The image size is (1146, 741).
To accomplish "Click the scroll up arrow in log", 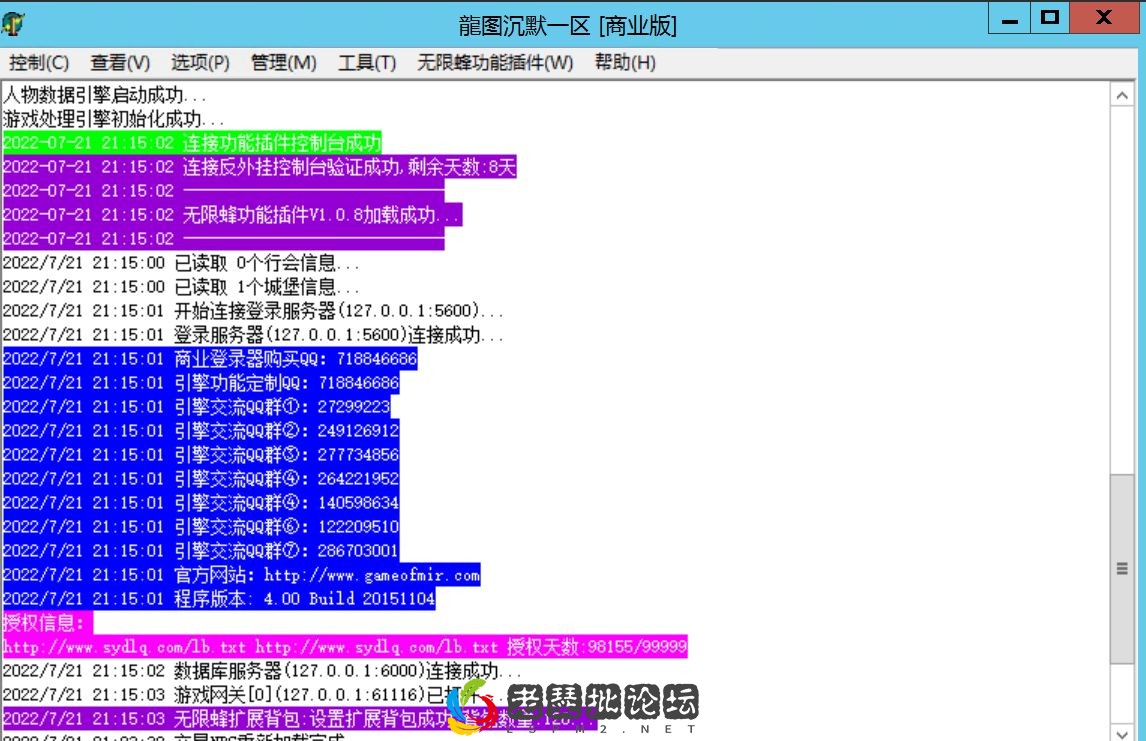I will pos(1122,95).
